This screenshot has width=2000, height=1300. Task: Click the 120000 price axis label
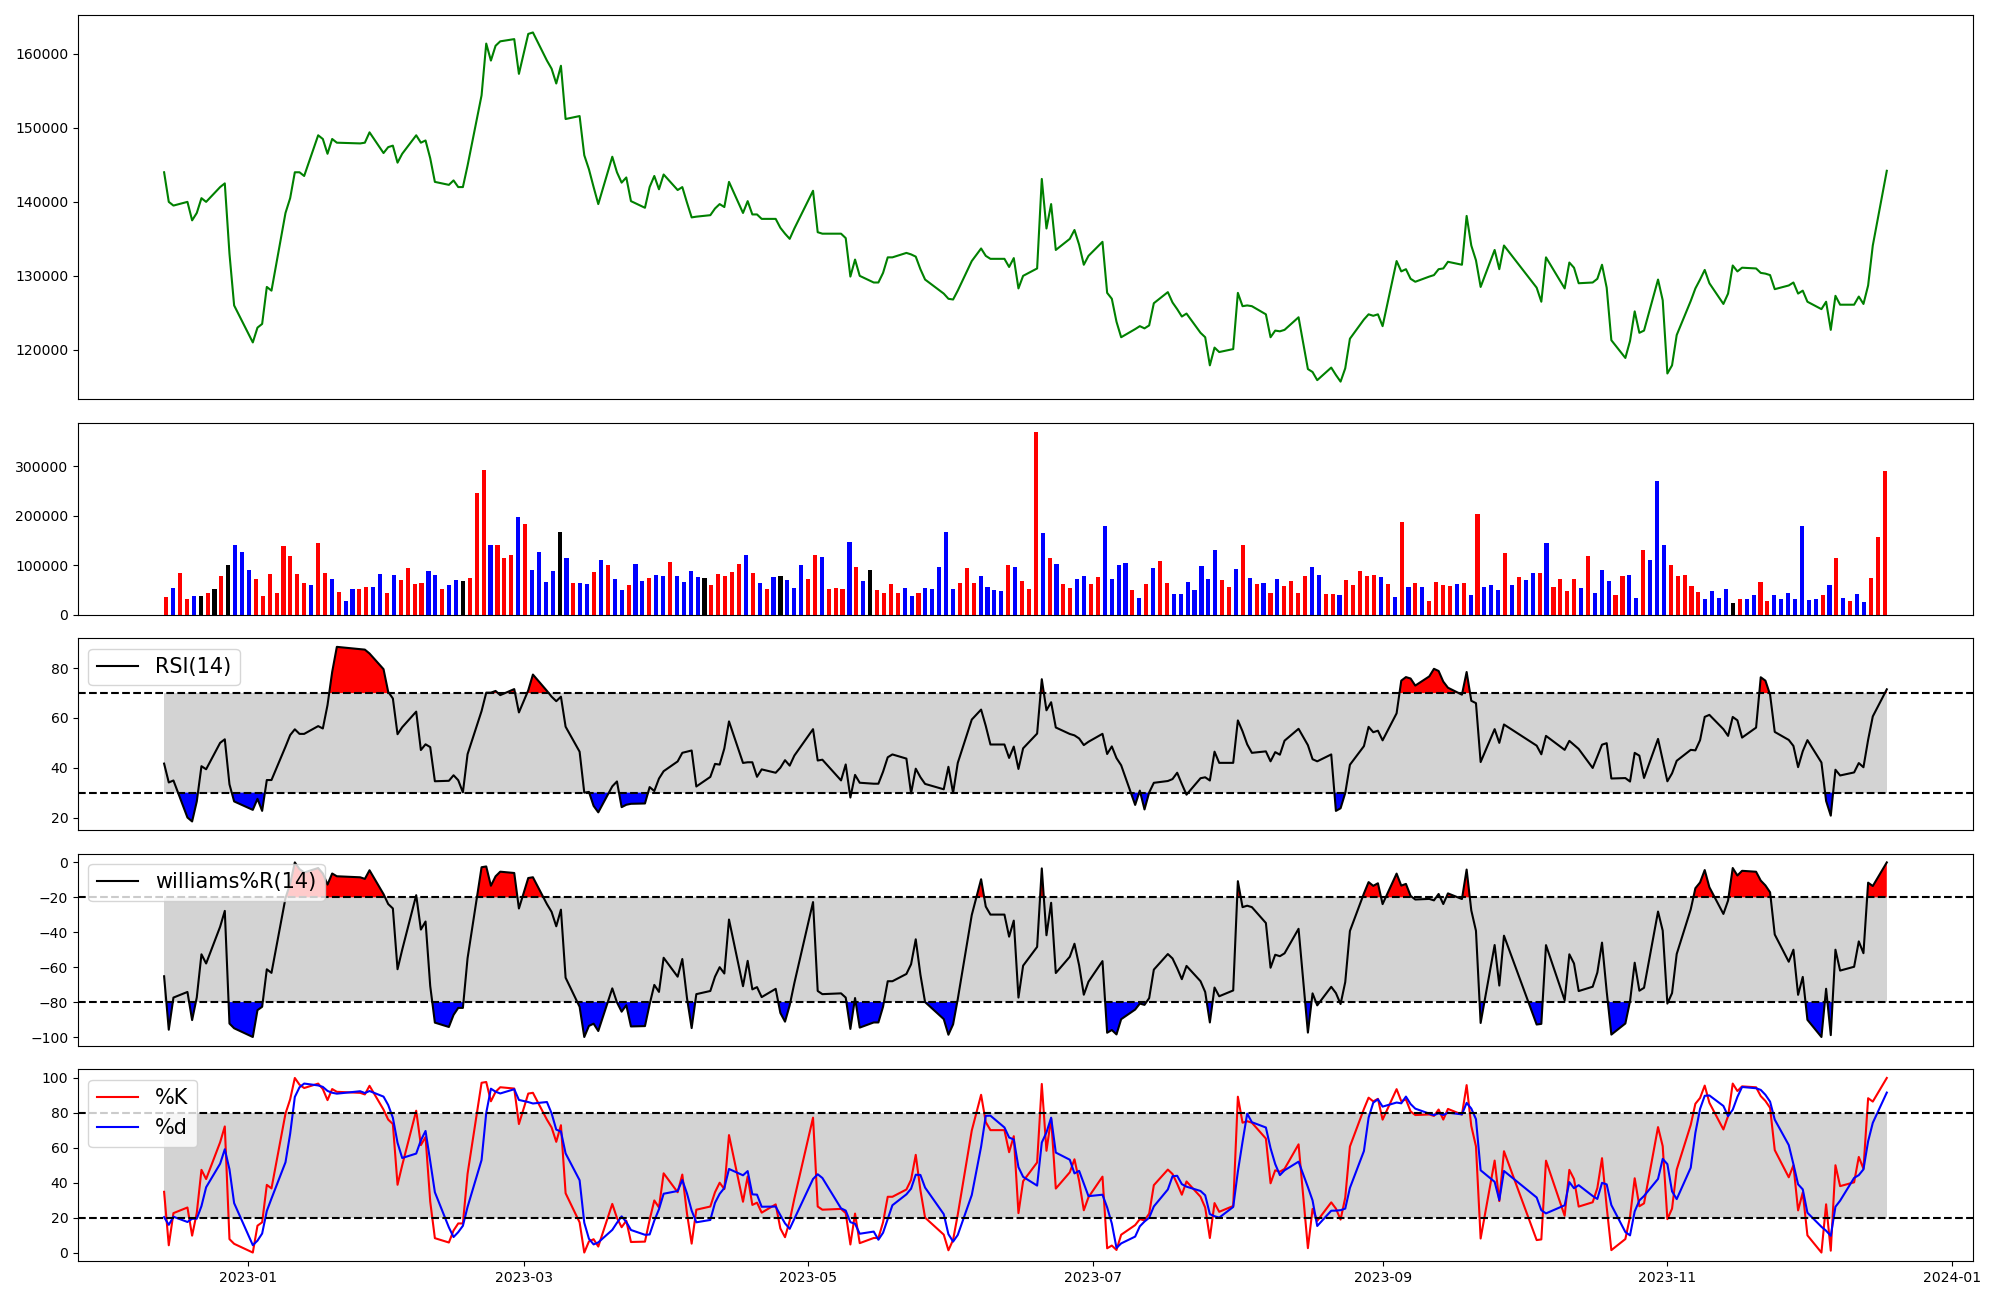[42, 350]
